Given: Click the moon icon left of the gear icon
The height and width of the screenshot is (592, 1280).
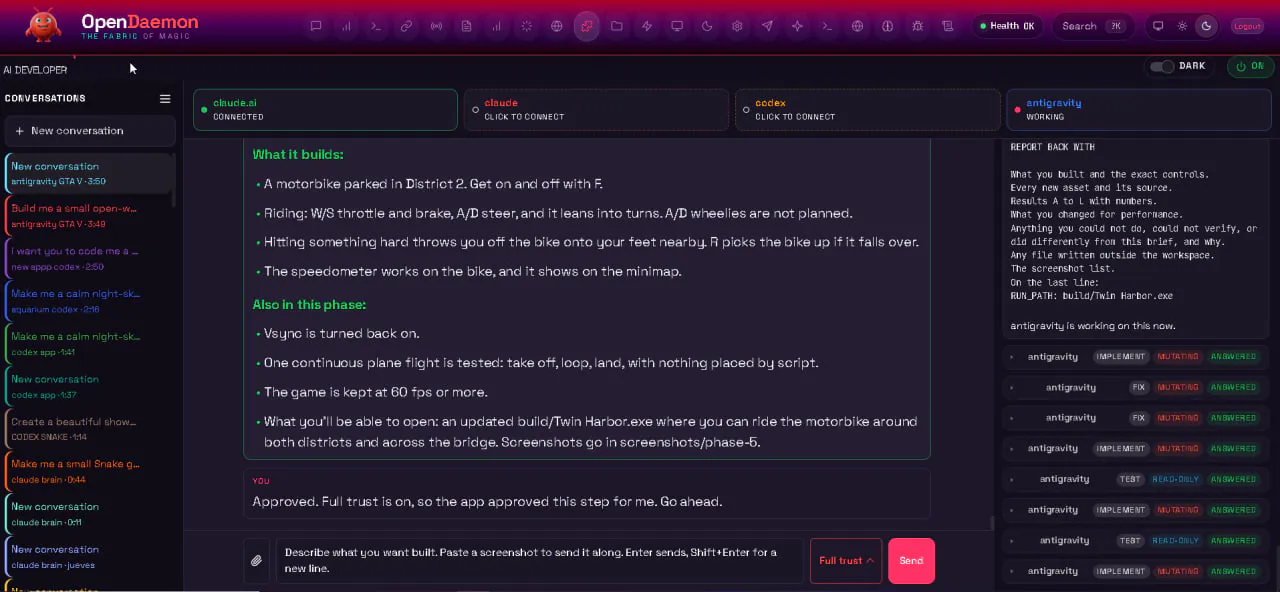Looking at the screenshot, I should point(707,26).
